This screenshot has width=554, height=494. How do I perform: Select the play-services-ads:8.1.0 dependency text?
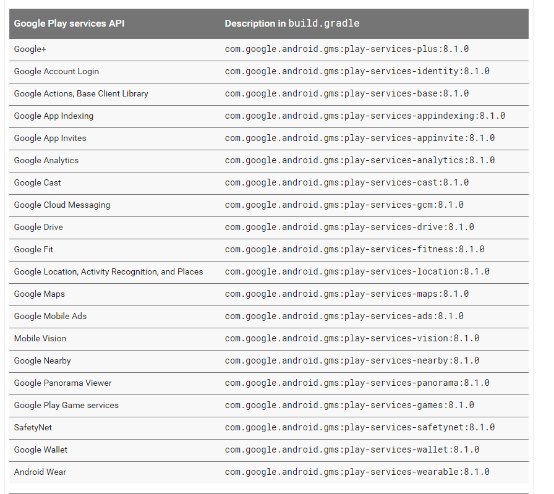tap(344, 316)
